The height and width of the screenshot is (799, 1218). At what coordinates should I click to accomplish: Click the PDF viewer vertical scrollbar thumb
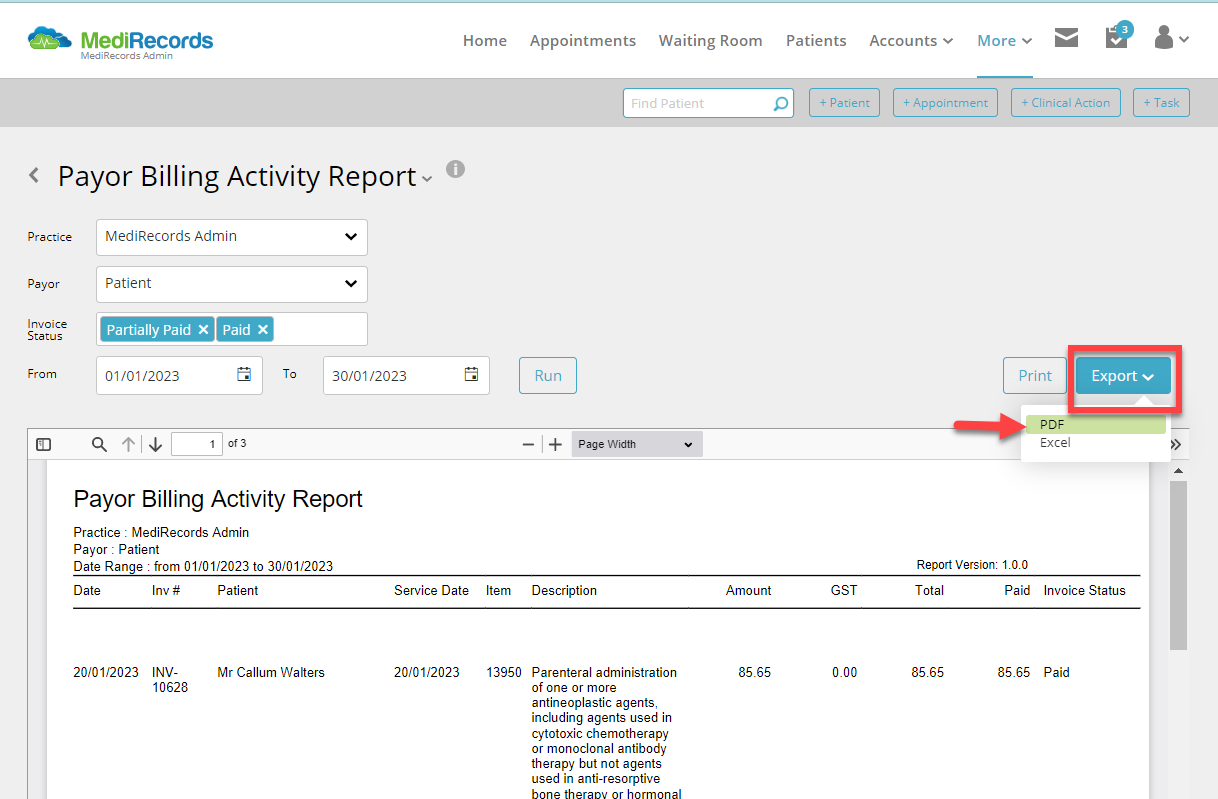click(x=1178, y=566)
